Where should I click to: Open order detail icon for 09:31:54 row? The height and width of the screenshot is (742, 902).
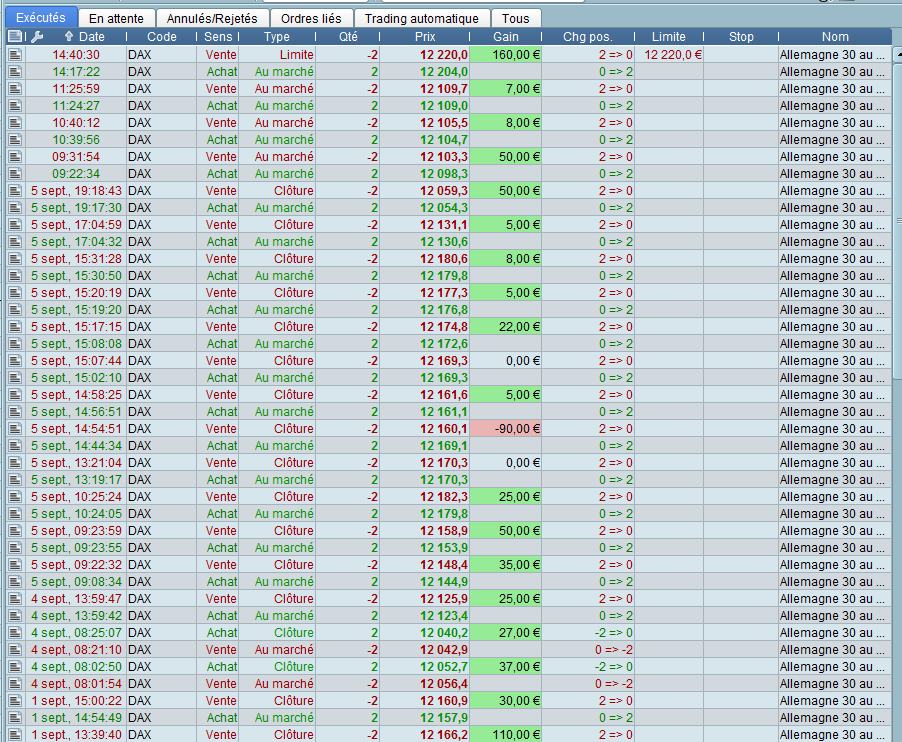coord(16,156)
